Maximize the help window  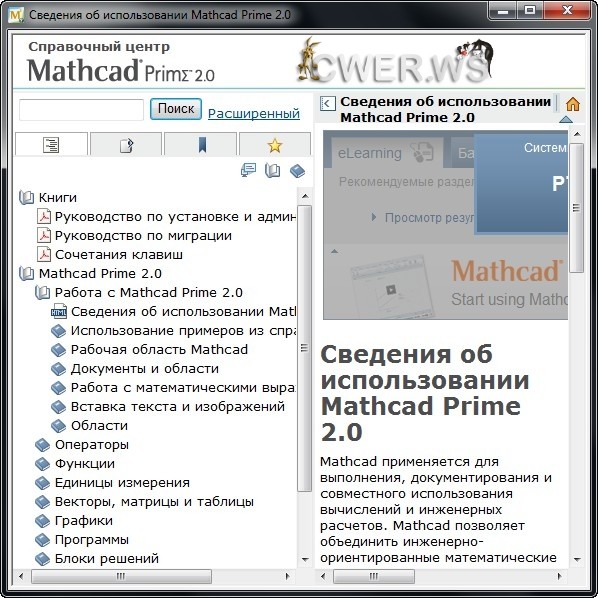tap(530, 10)
